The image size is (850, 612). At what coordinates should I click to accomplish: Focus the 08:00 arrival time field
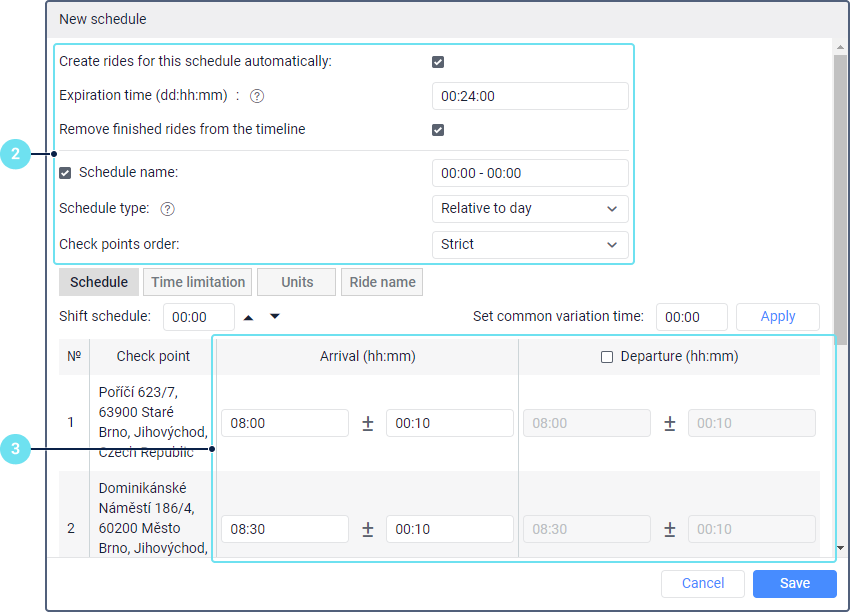click(x=285, y=423)
